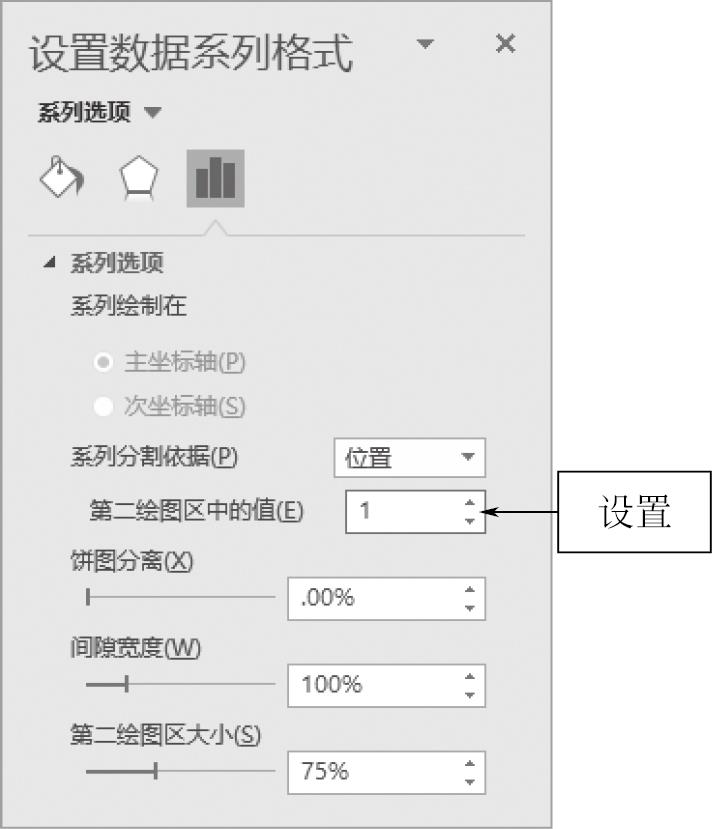Expand the 系列选项 header dropdown
712x829 pixels.
[x=152, y=113]
